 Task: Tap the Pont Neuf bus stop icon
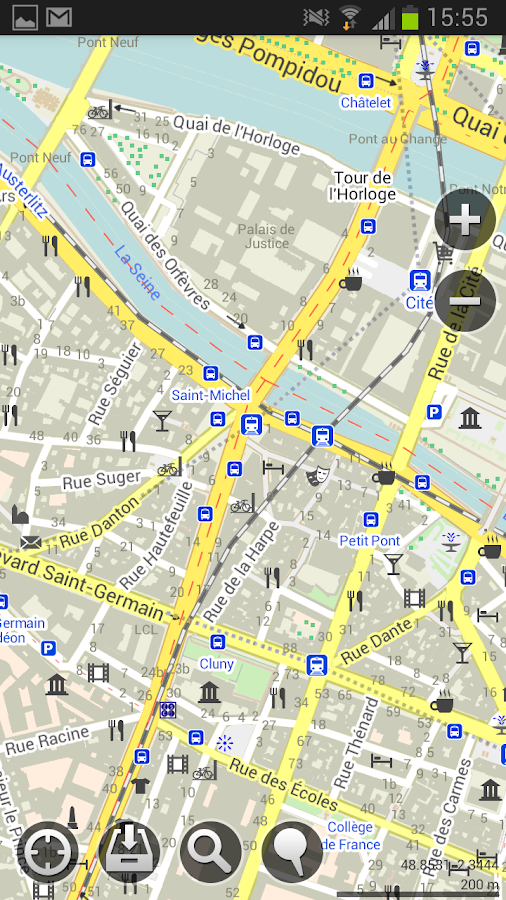click(x=88, y=159)
